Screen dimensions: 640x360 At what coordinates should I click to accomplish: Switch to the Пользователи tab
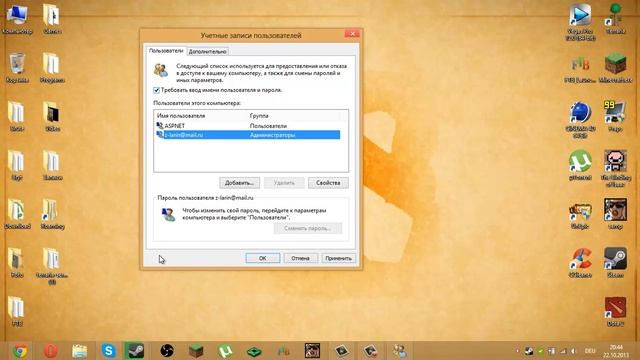tap(166, 51)
